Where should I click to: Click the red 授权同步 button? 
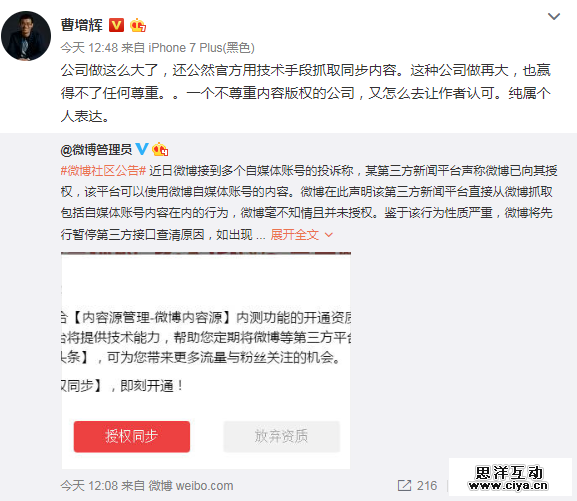pos(132,436)
